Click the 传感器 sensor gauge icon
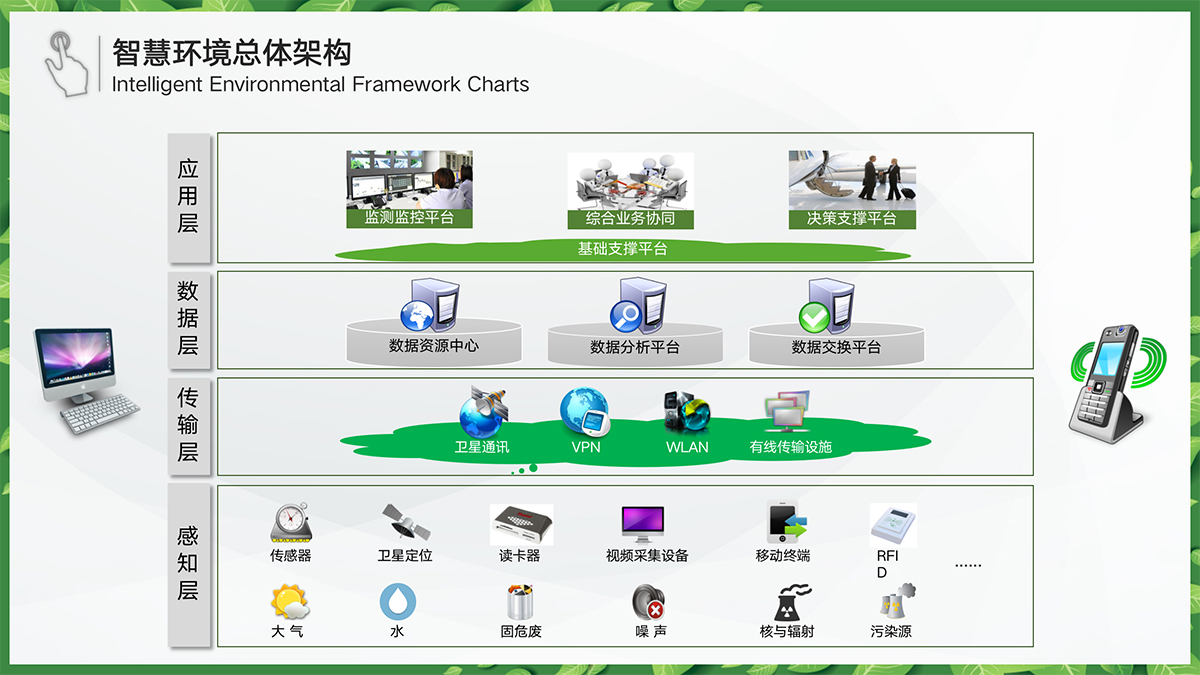Viewport: 1200px width, 675px height. click(x=290, y=524)
